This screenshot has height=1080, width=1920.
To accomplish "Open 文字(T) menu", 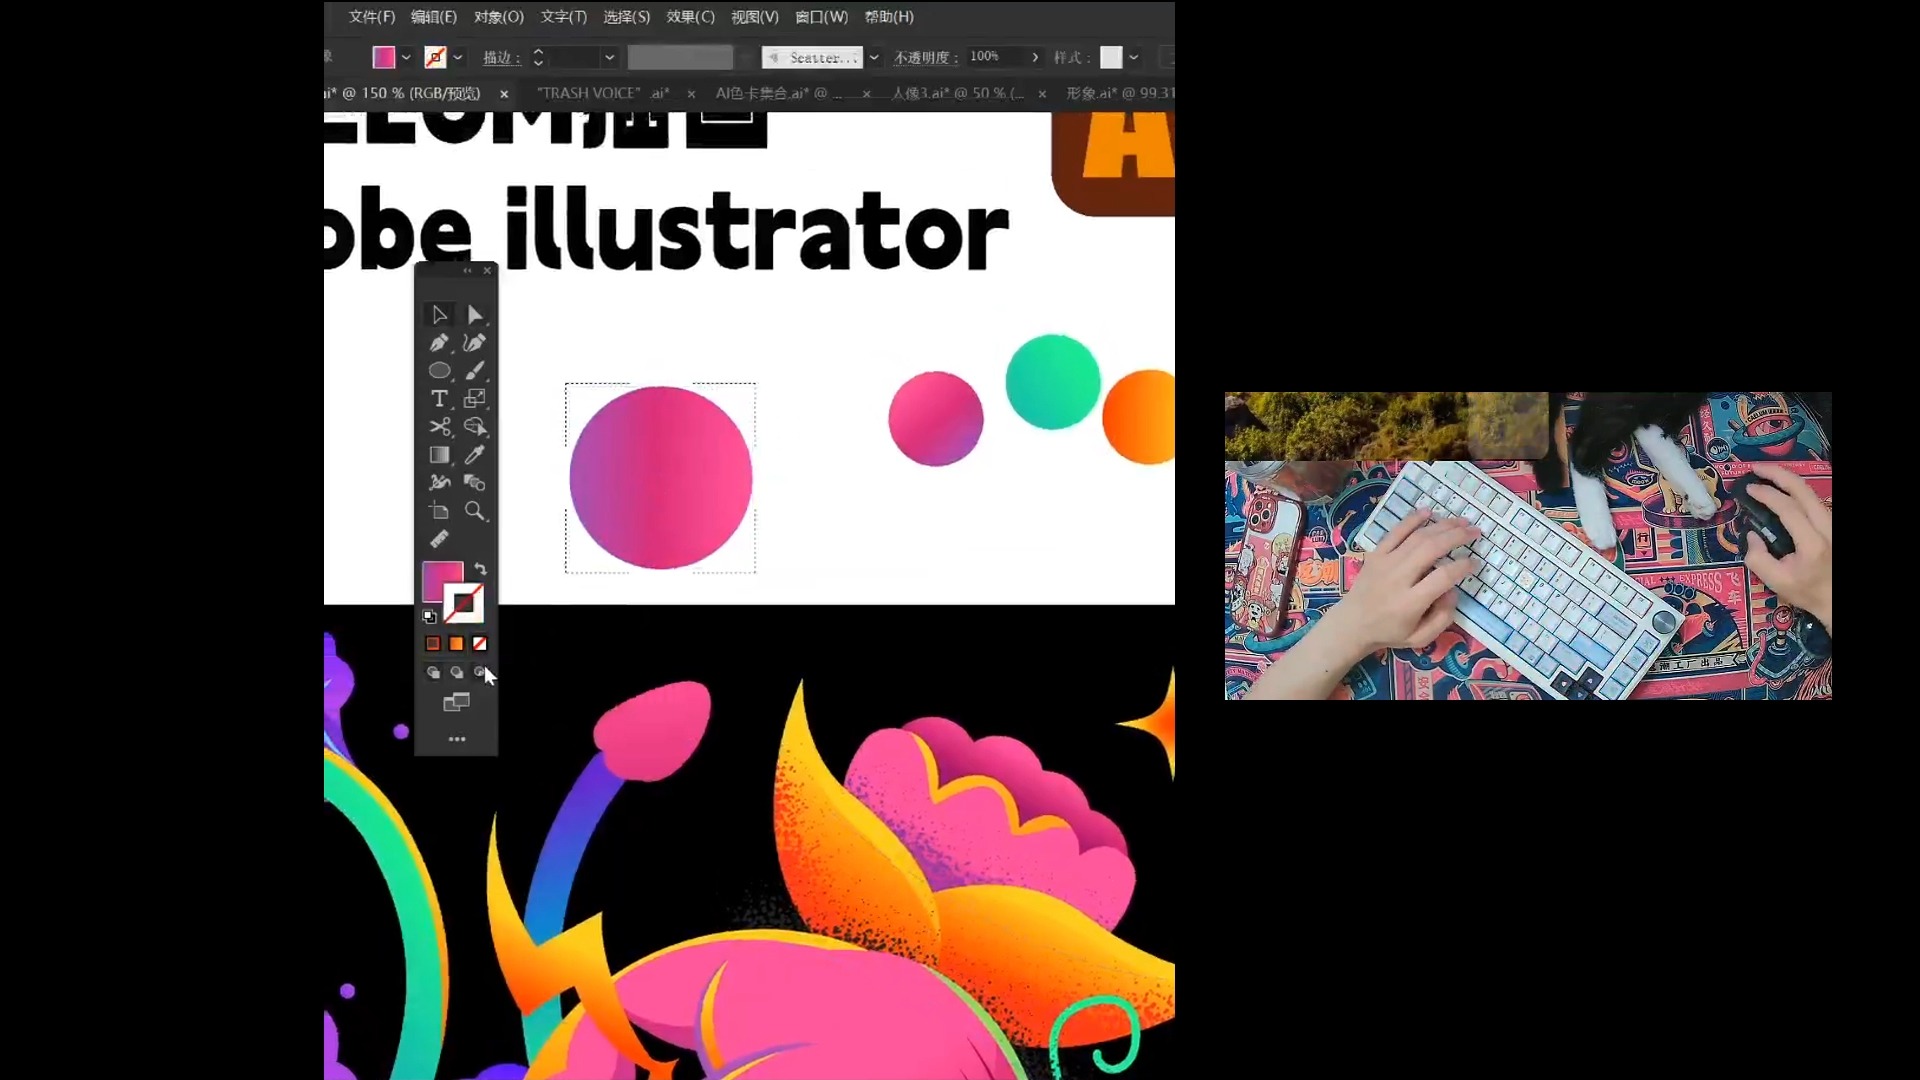I will point(564,17).
